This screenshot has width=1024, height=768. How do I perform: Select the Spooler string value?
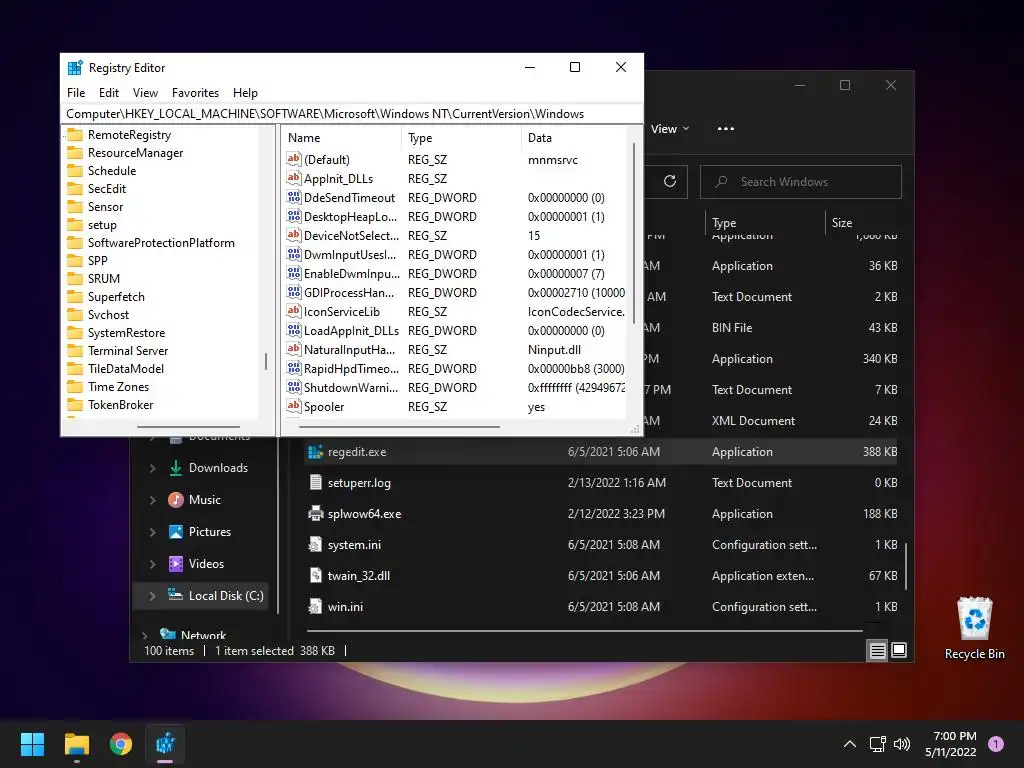(324, 407)
